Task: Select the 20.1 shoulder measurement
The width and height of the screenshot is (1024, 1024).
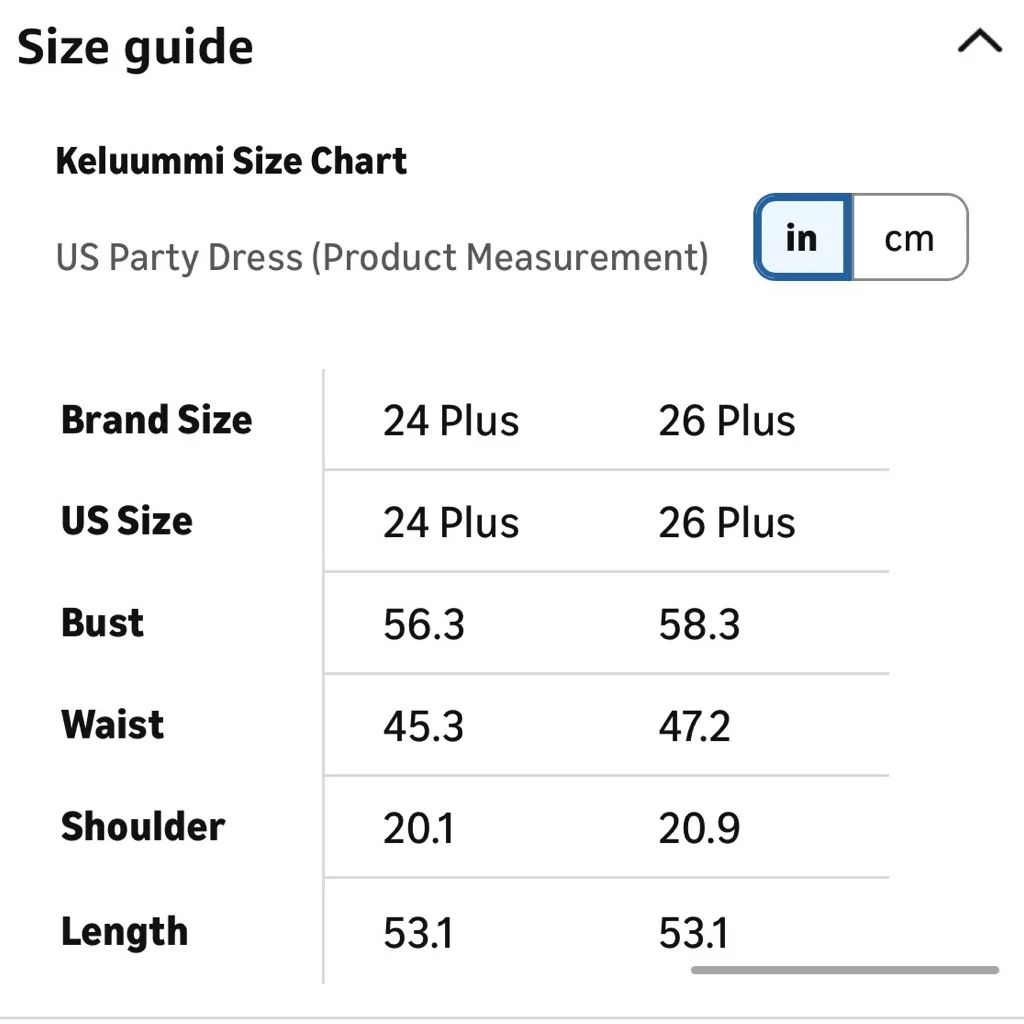Action: (418, 829)
